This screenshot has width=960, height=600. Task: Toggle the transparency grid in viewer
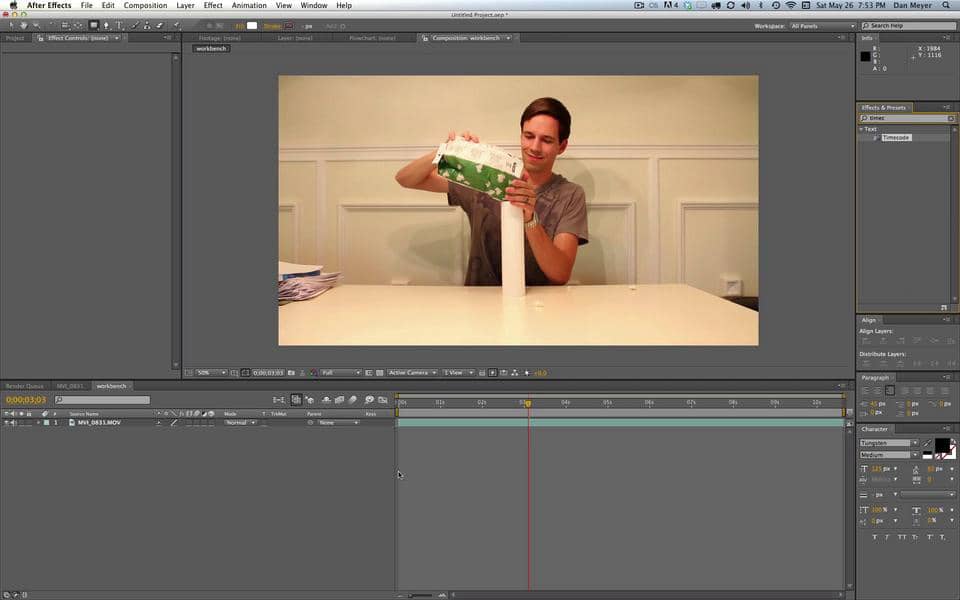click(380, 372)
